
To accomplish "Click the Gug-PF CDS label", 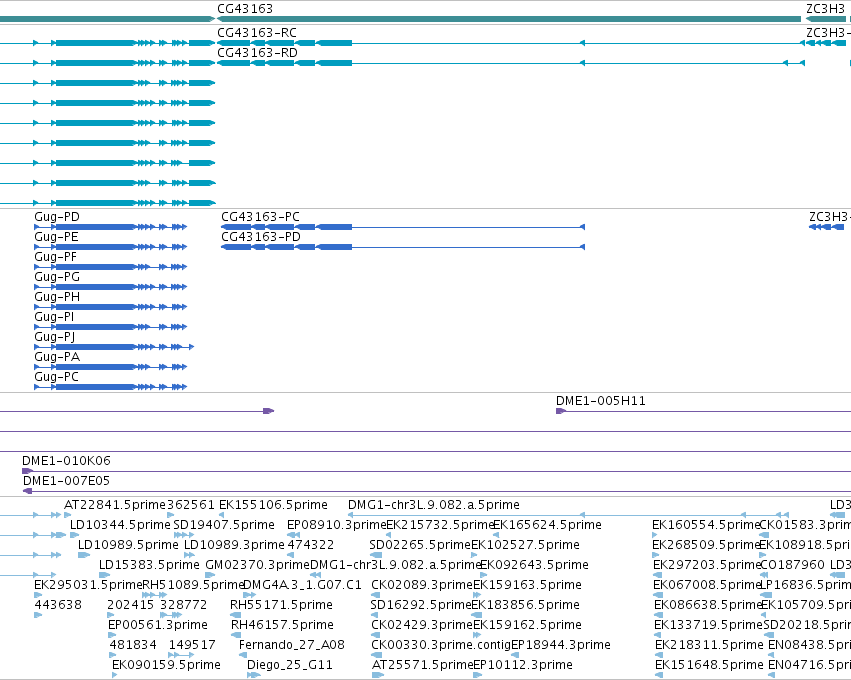I will [x=55, y=257].
